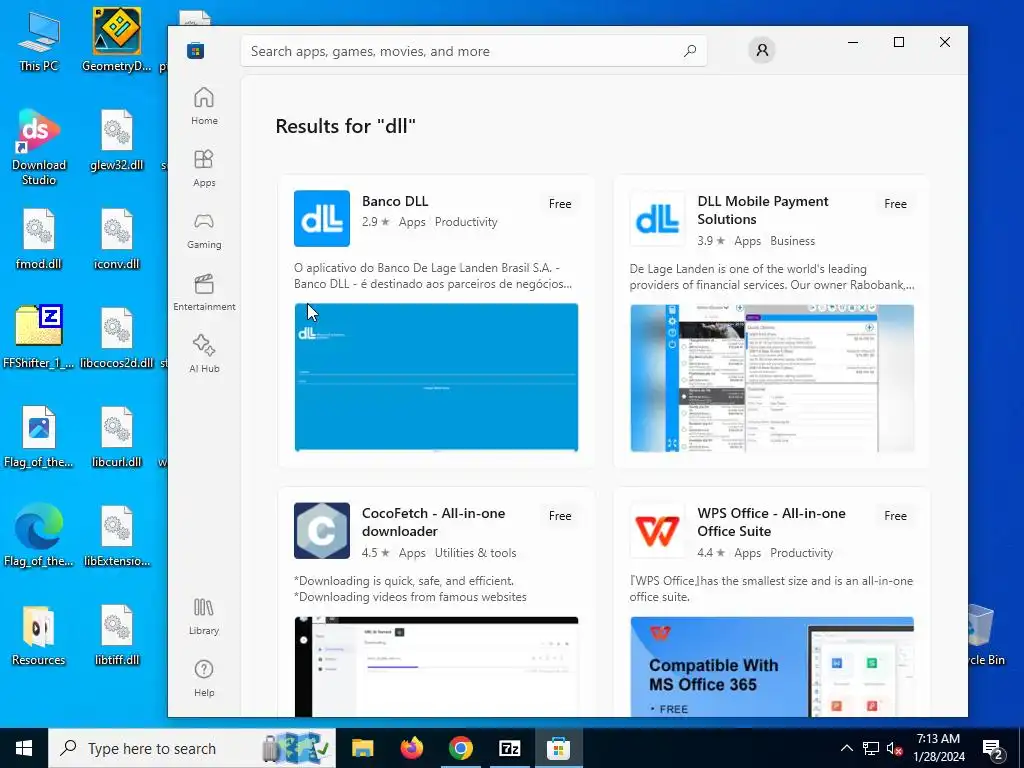
Task: Open File Explorer from the taskbar
Action: pyautogui.click(x=362, y=748)
